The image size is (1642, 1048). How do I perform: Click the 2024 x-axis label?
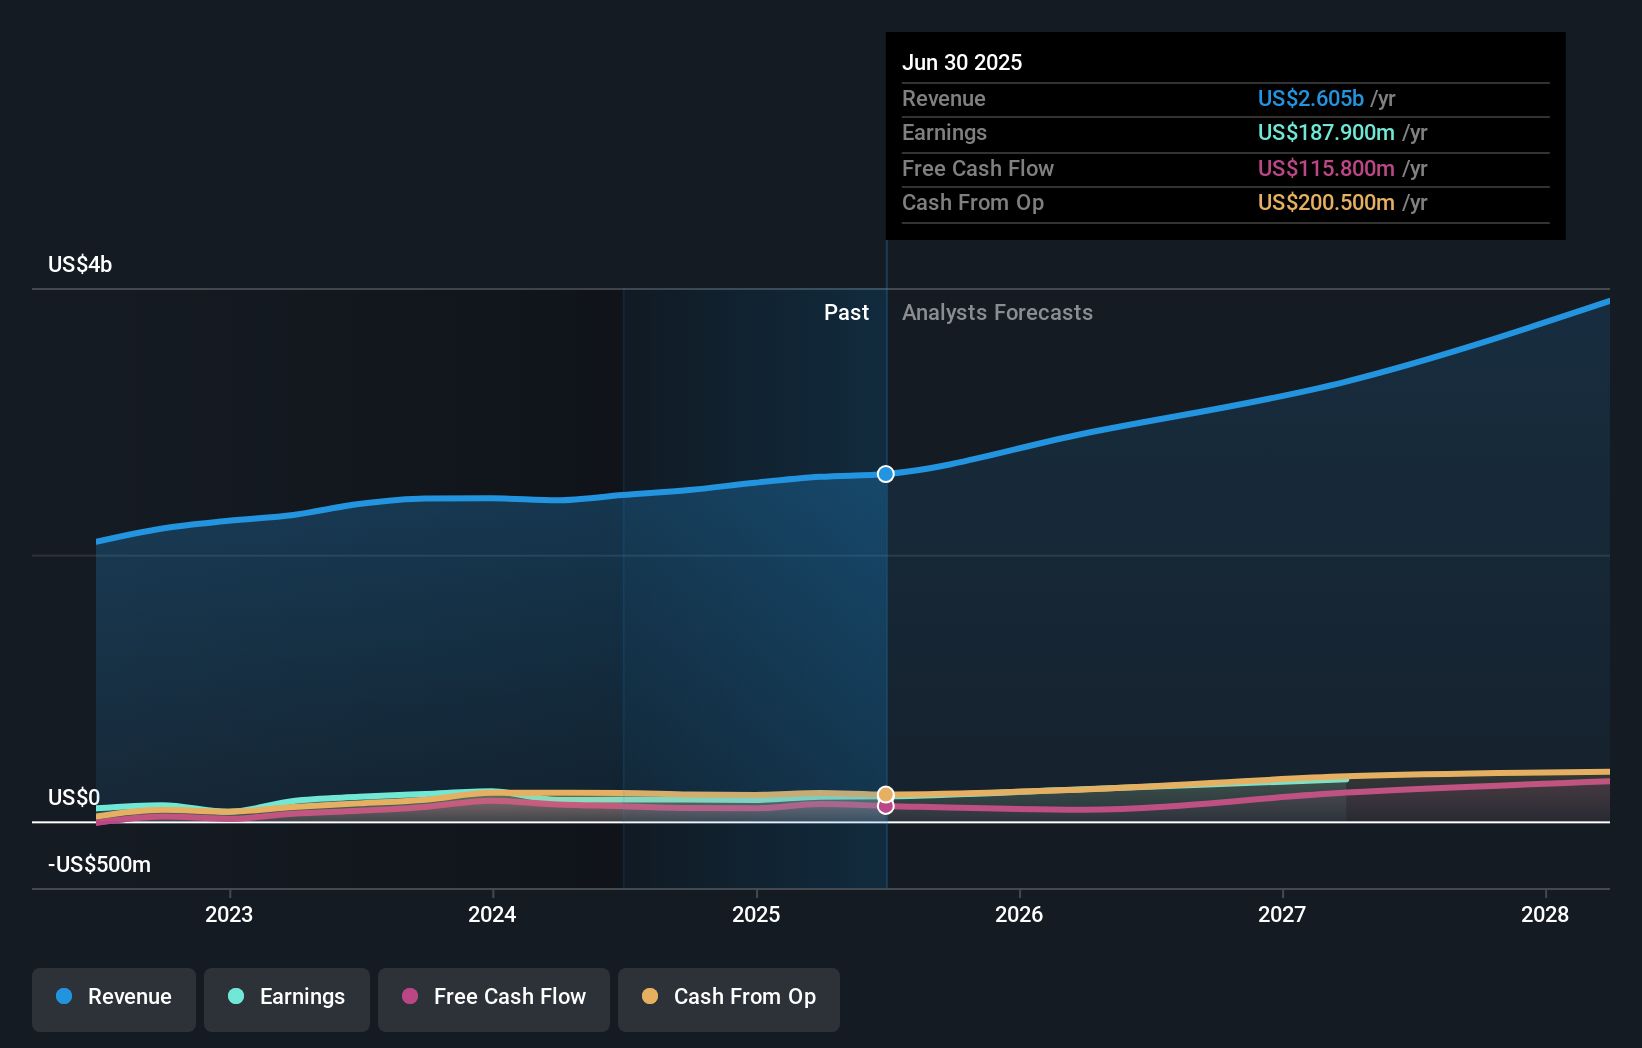pos(492,914)
